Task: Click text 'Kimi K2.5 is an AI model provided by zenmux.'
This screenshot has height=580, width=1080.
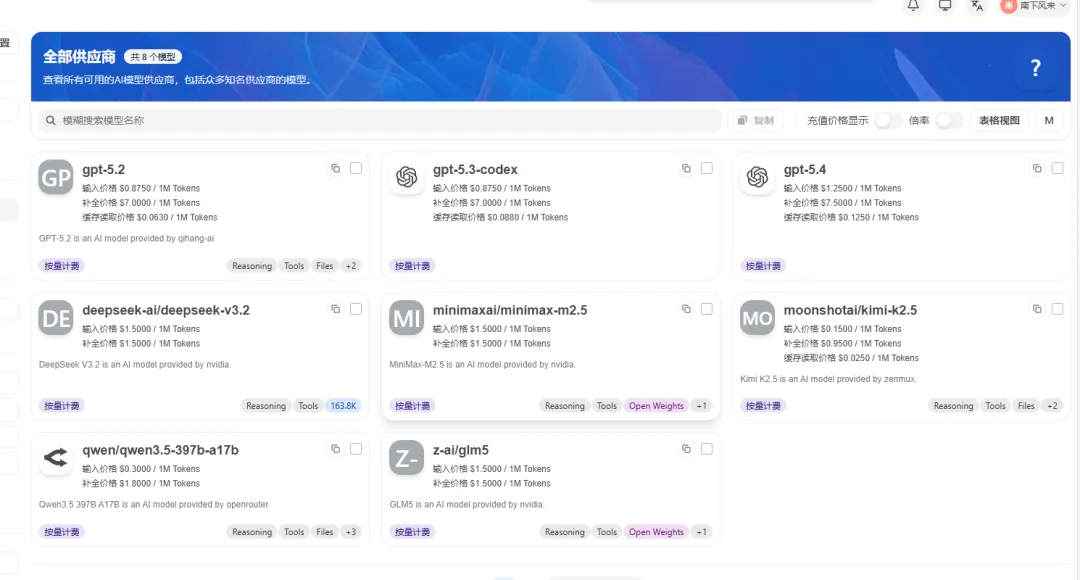Action: 828,379
